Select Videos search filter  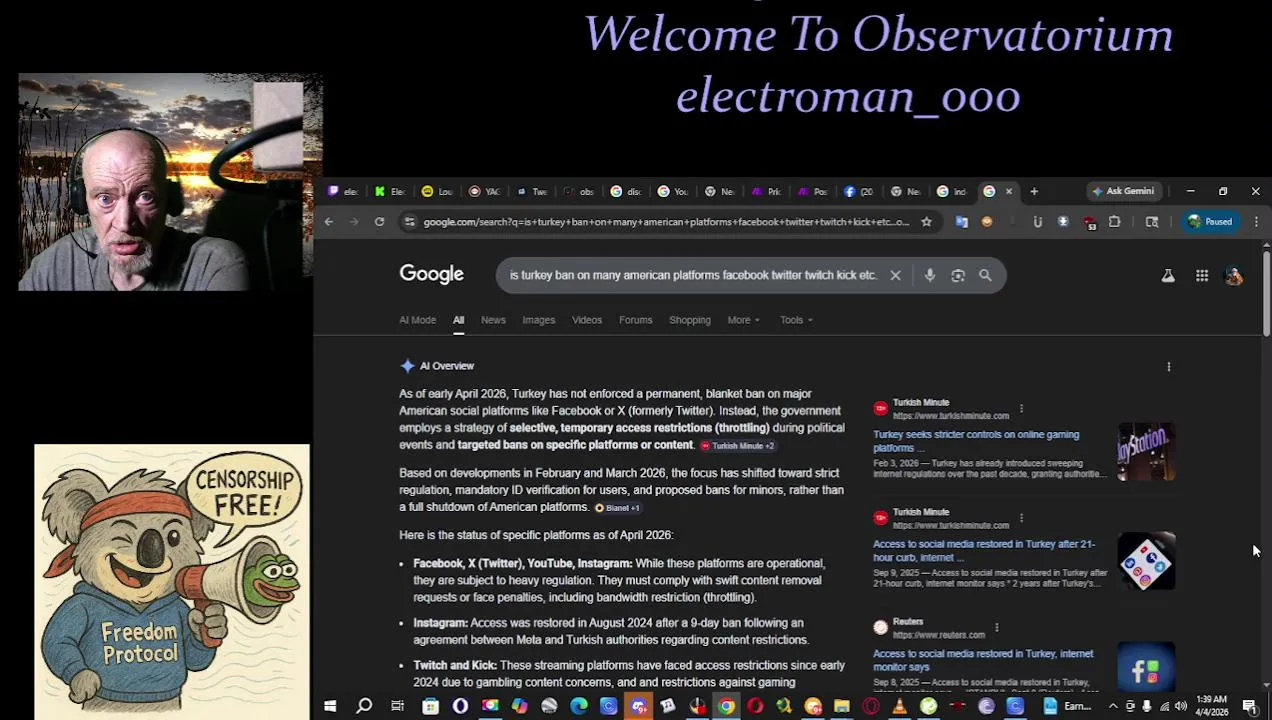coord(587,320)
